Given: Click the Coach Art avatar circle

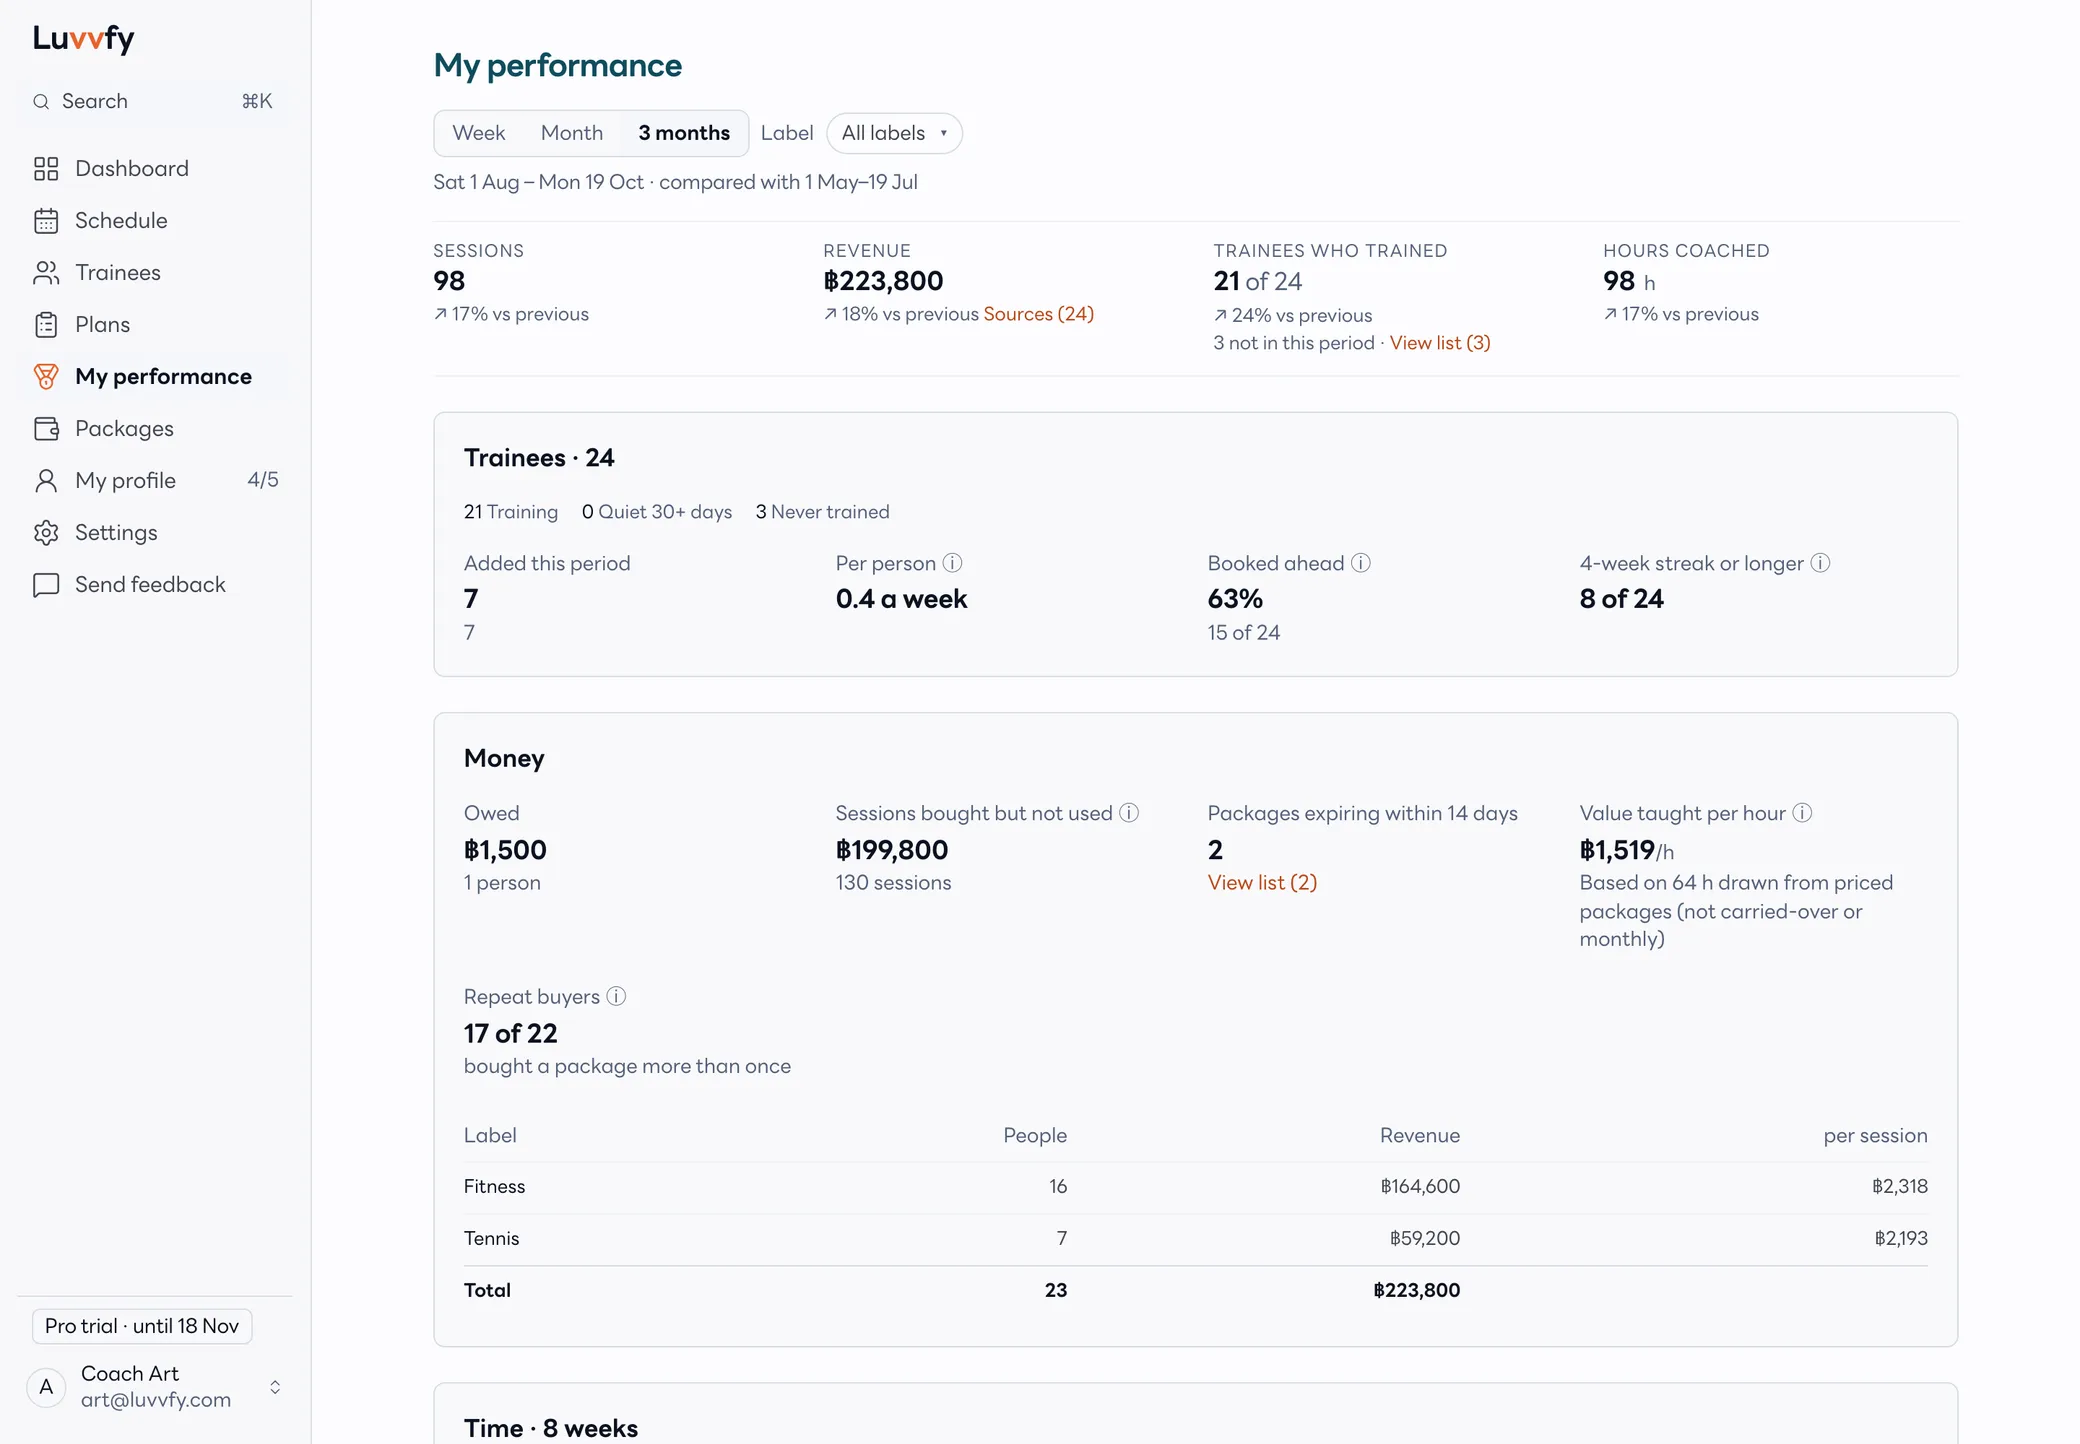Looking at the screenshot, I should (x=46, y=1387).
